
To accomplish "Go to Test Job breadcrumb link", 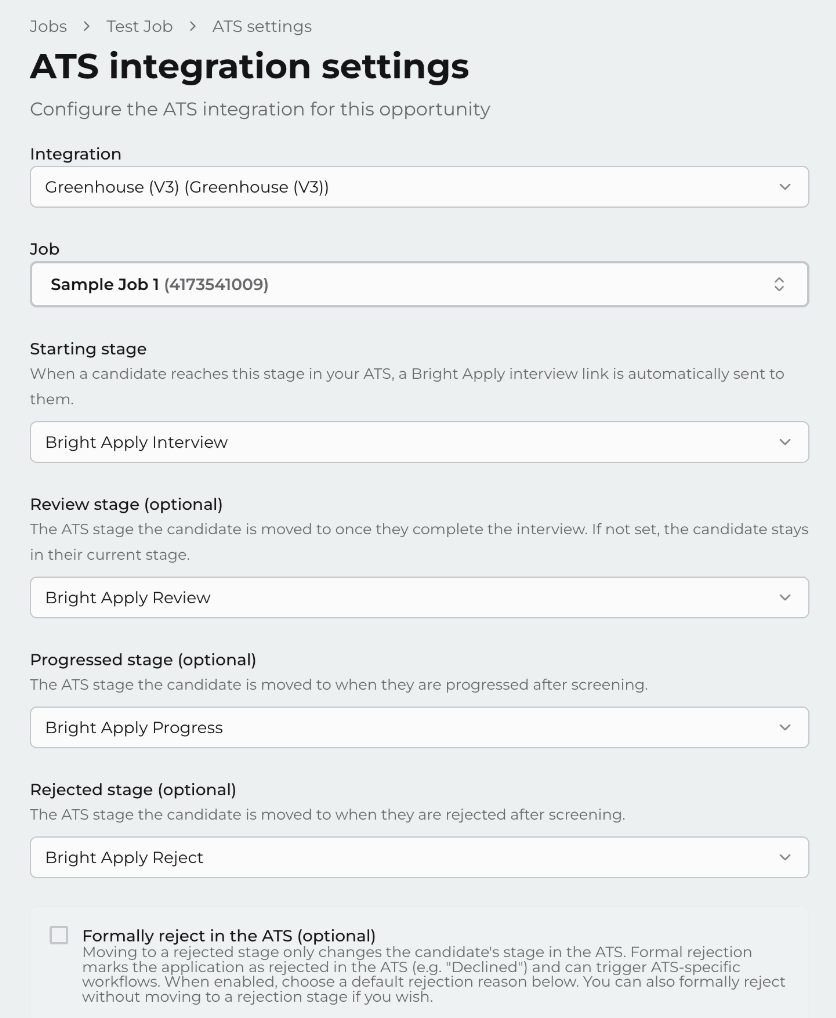I will pyautogui.click(x=140, y=27).
